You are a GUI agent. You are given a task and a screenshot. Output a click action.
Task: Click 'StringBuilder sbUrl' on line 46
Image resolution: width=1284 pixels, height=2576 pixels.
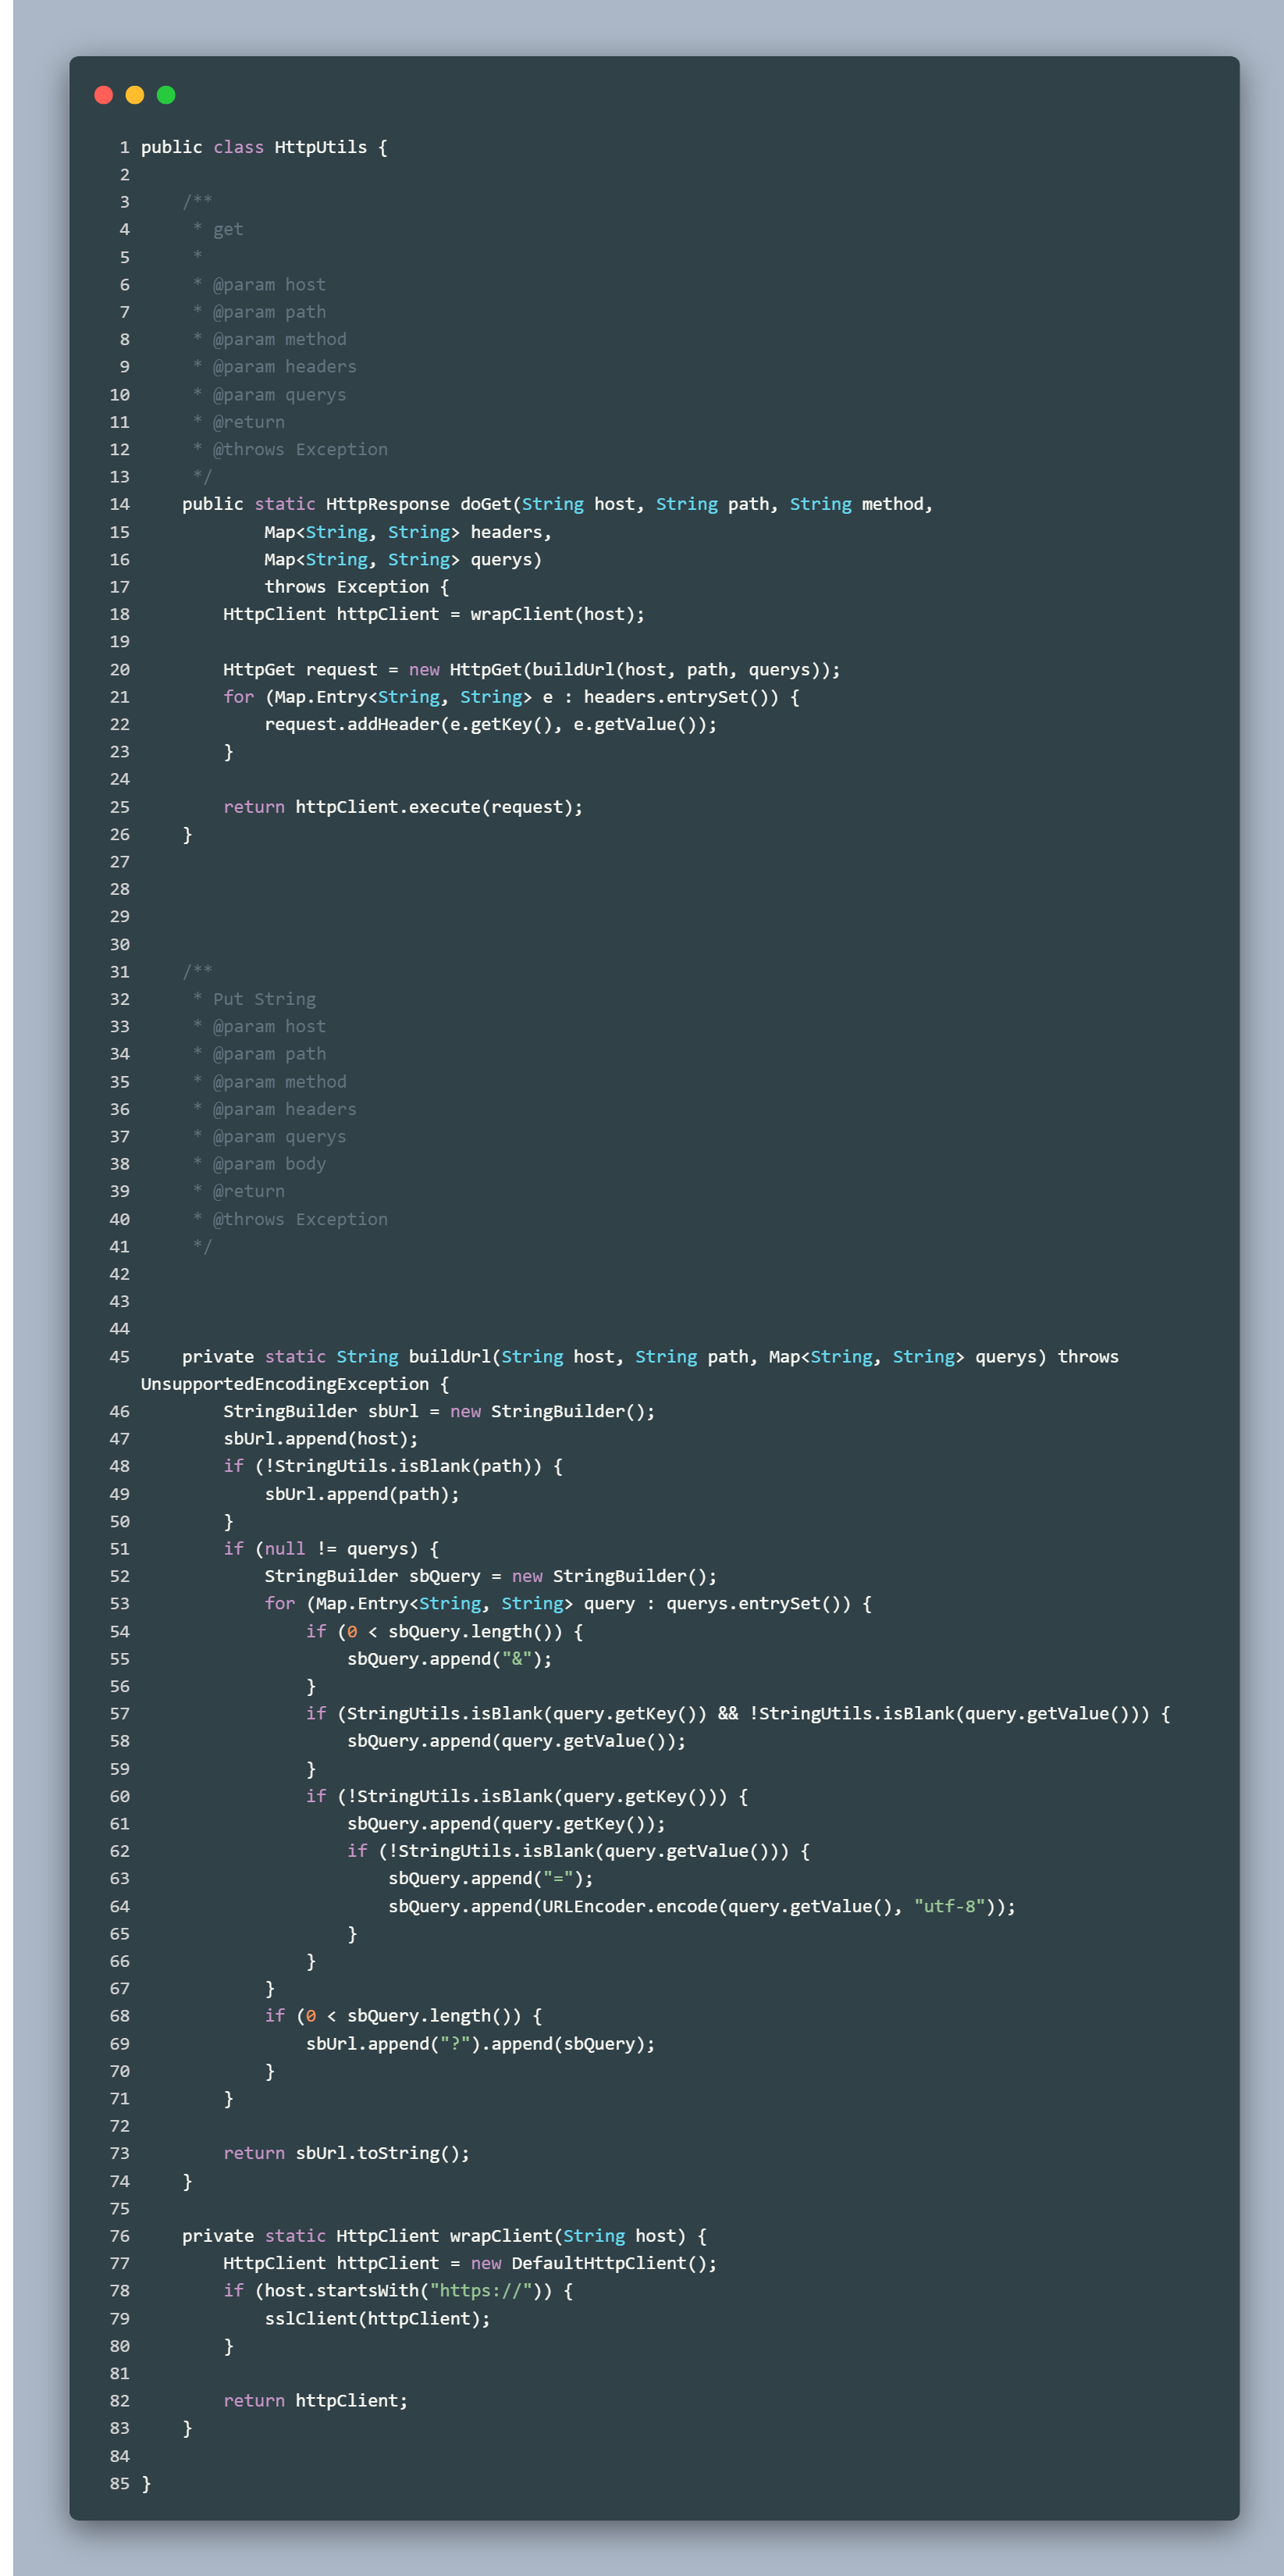321,1411
